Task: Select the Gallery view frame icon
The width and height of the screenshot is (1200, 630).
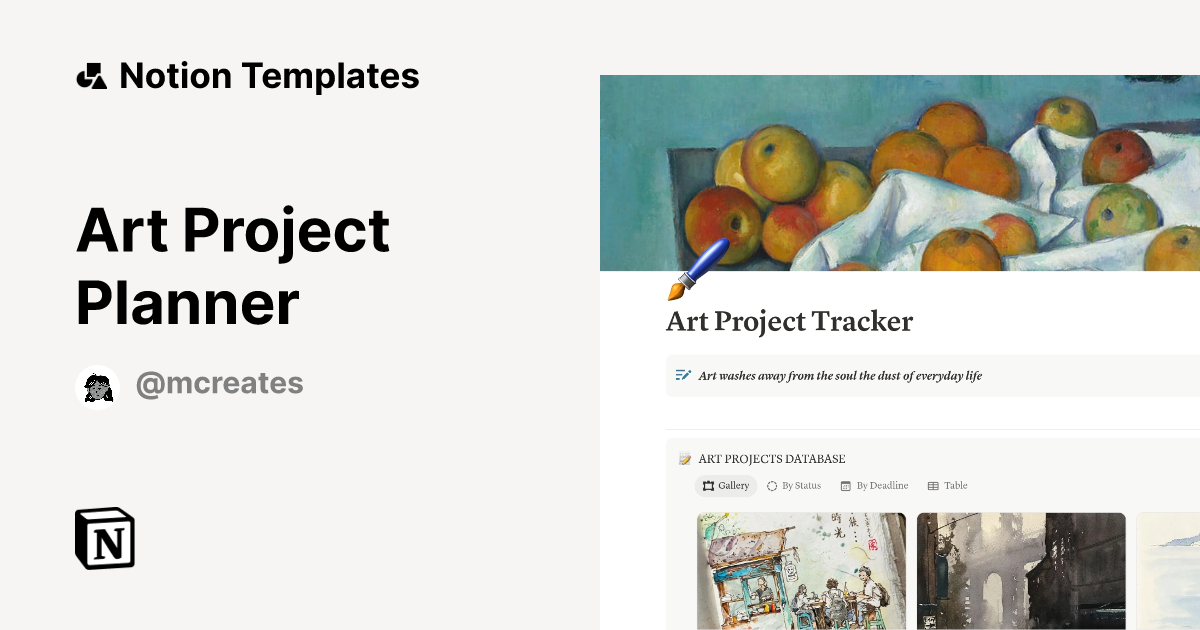Action: click(709, 486)
